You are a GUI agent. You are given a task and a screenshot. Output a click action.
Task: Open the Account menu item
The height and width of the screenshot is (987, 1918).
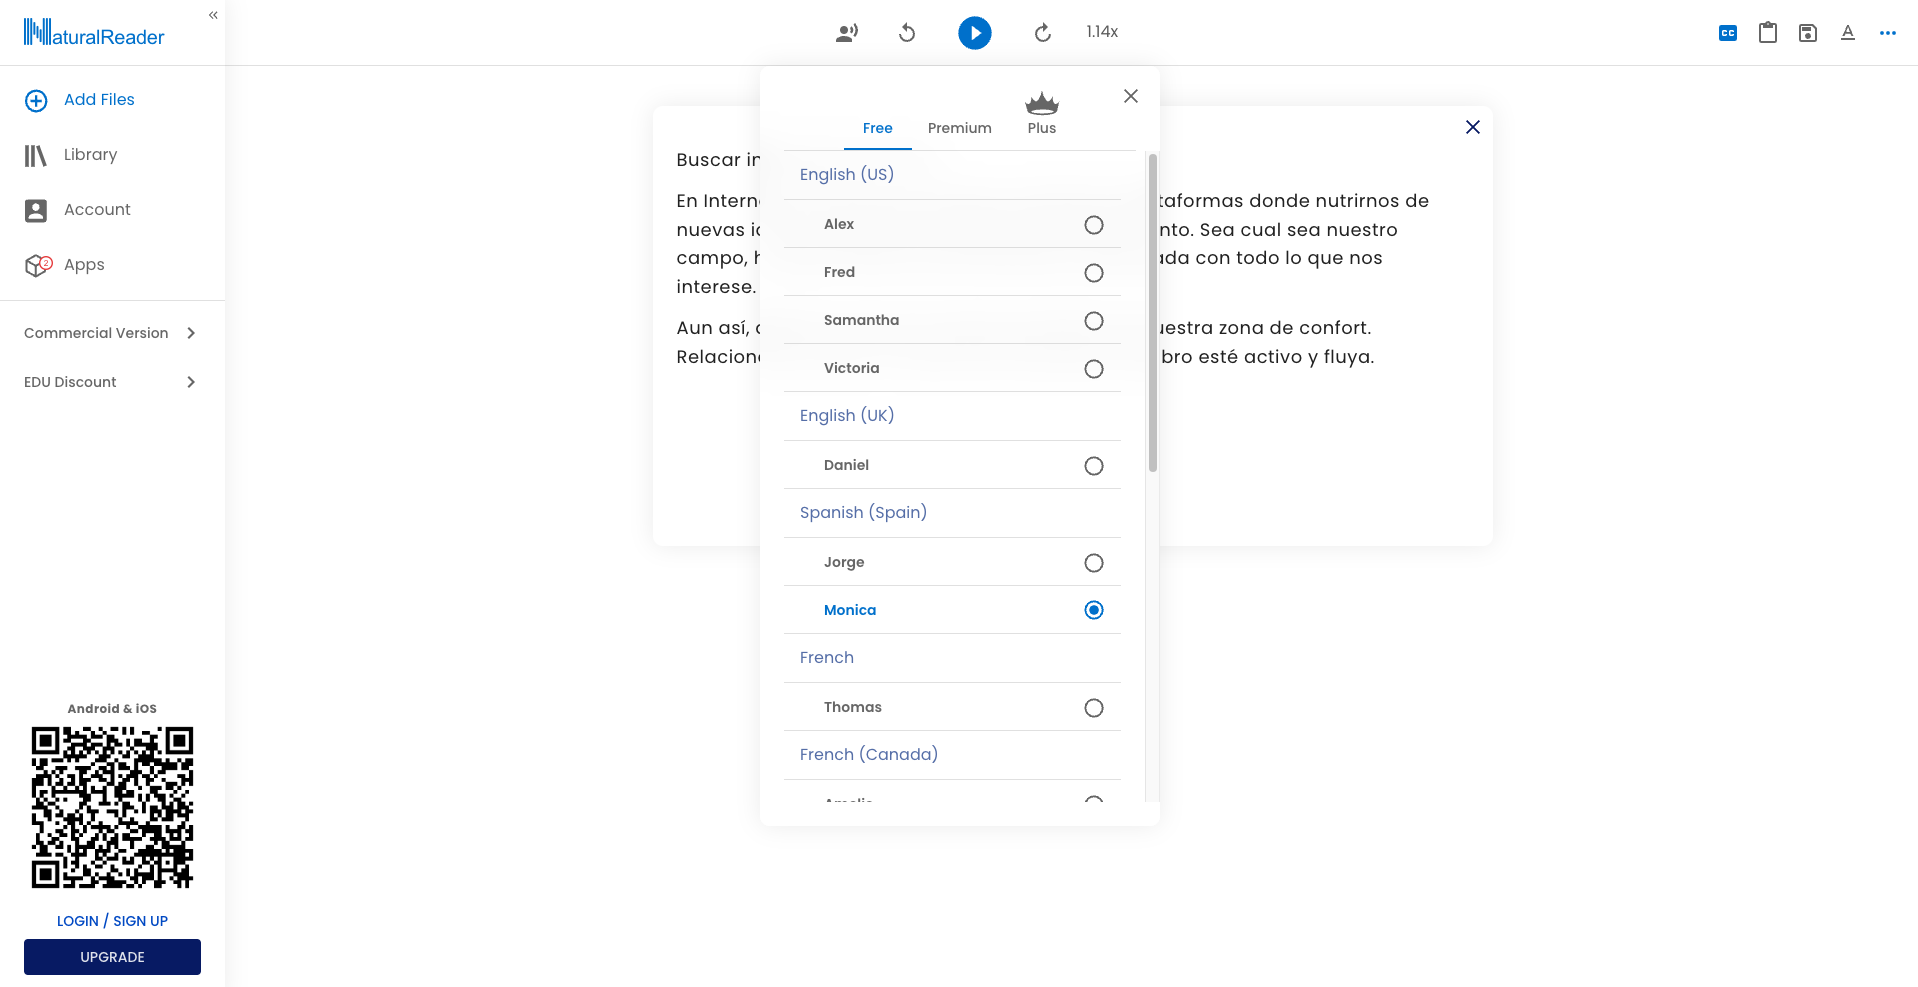point(97,209)
